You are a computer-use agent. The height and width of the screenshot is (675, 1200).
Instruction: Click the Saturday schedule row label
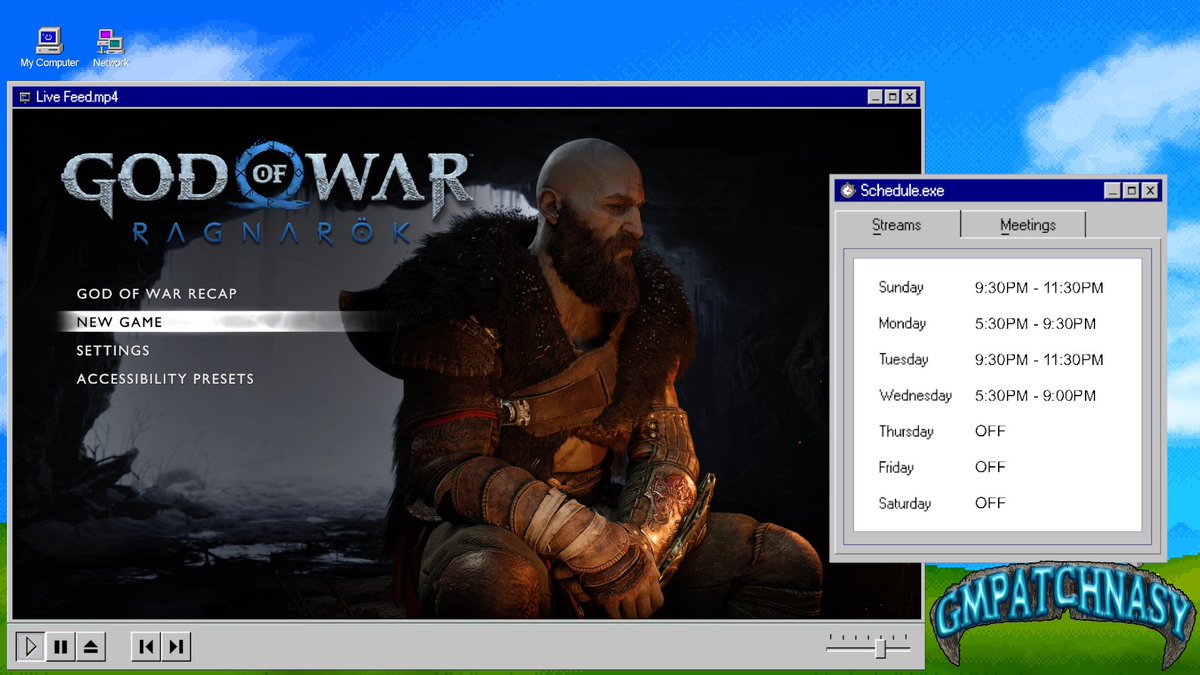point(905,504)
